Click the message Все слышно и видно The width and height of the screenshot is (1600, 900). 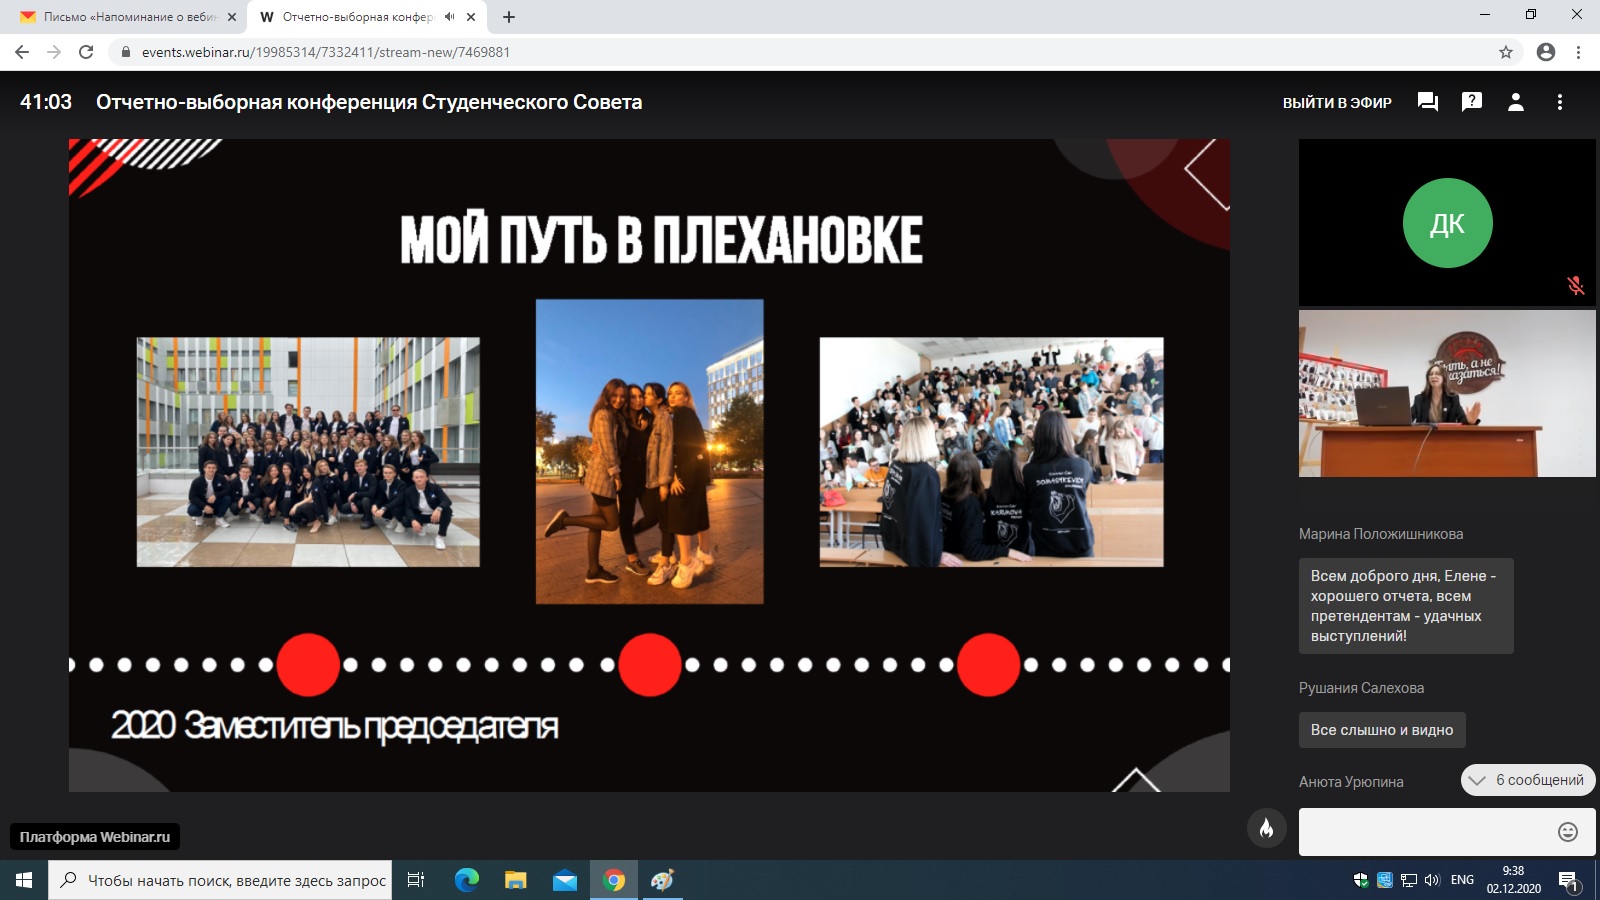click(x=1382, y=730)
